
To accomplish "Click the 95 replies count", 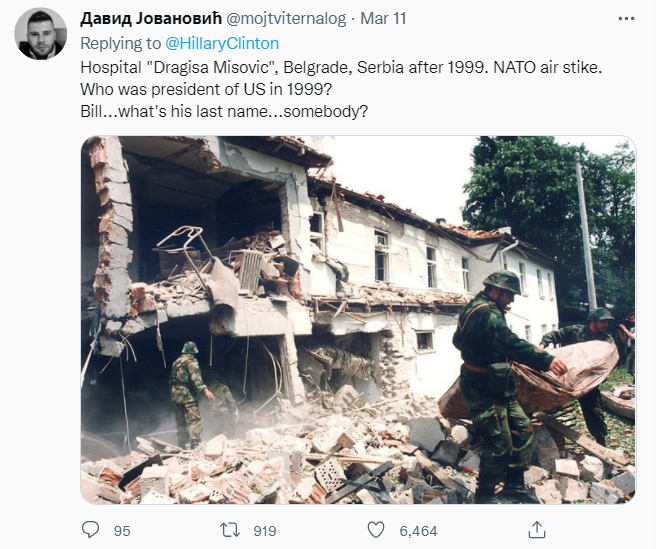I will tap(122, 531).
